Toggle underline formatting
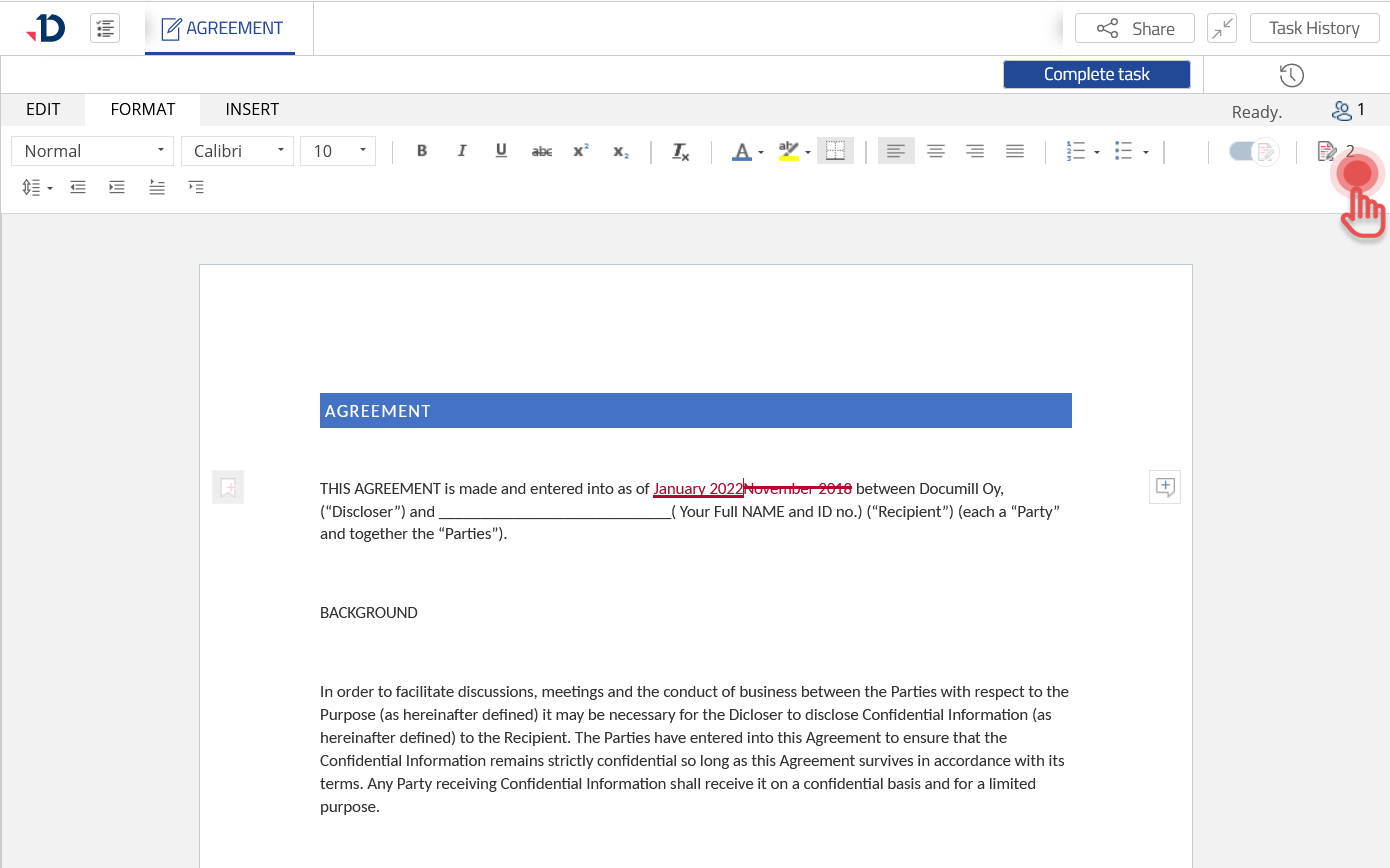The image size is (1390, 868). coord(501,151)
